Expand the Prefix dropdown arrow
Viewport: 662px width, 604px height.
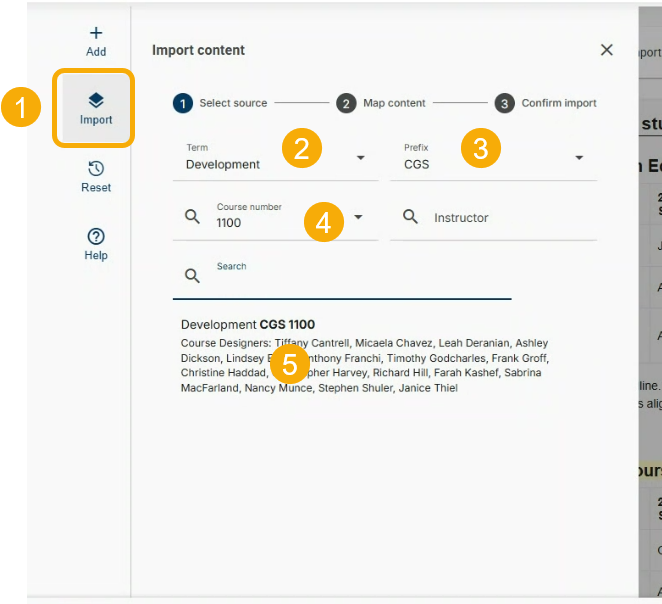579,157
